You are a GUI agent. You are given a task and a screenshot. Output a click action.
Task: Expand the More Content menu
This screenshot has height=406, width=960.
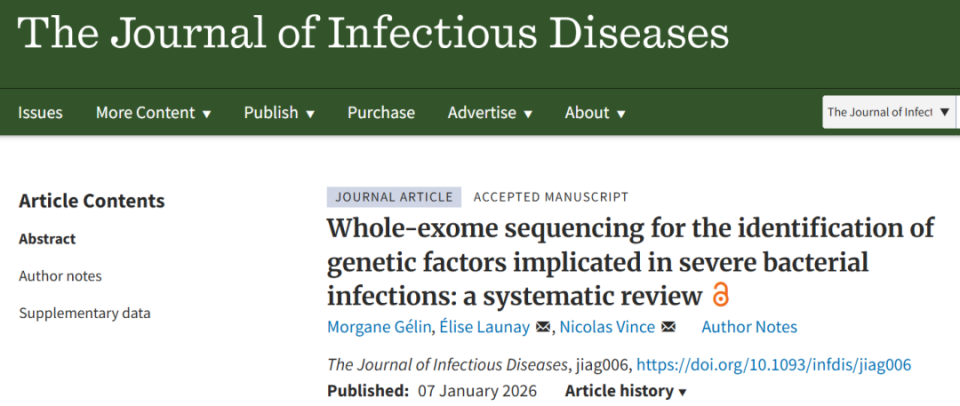(x=153, y=113)
